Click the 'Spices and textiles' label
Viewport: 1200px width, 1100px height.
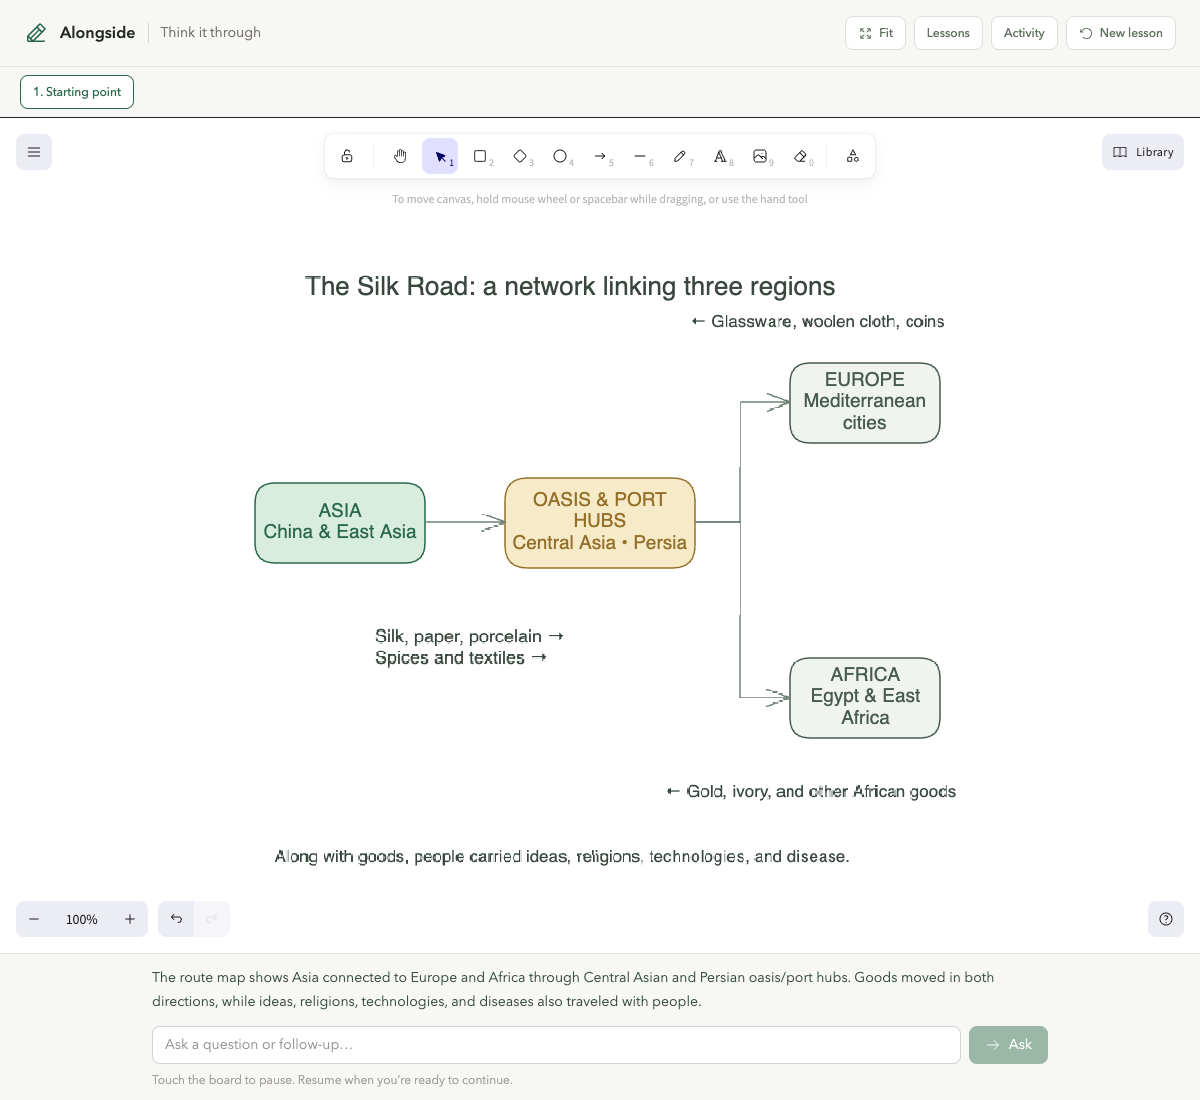[x=461, y=658]
